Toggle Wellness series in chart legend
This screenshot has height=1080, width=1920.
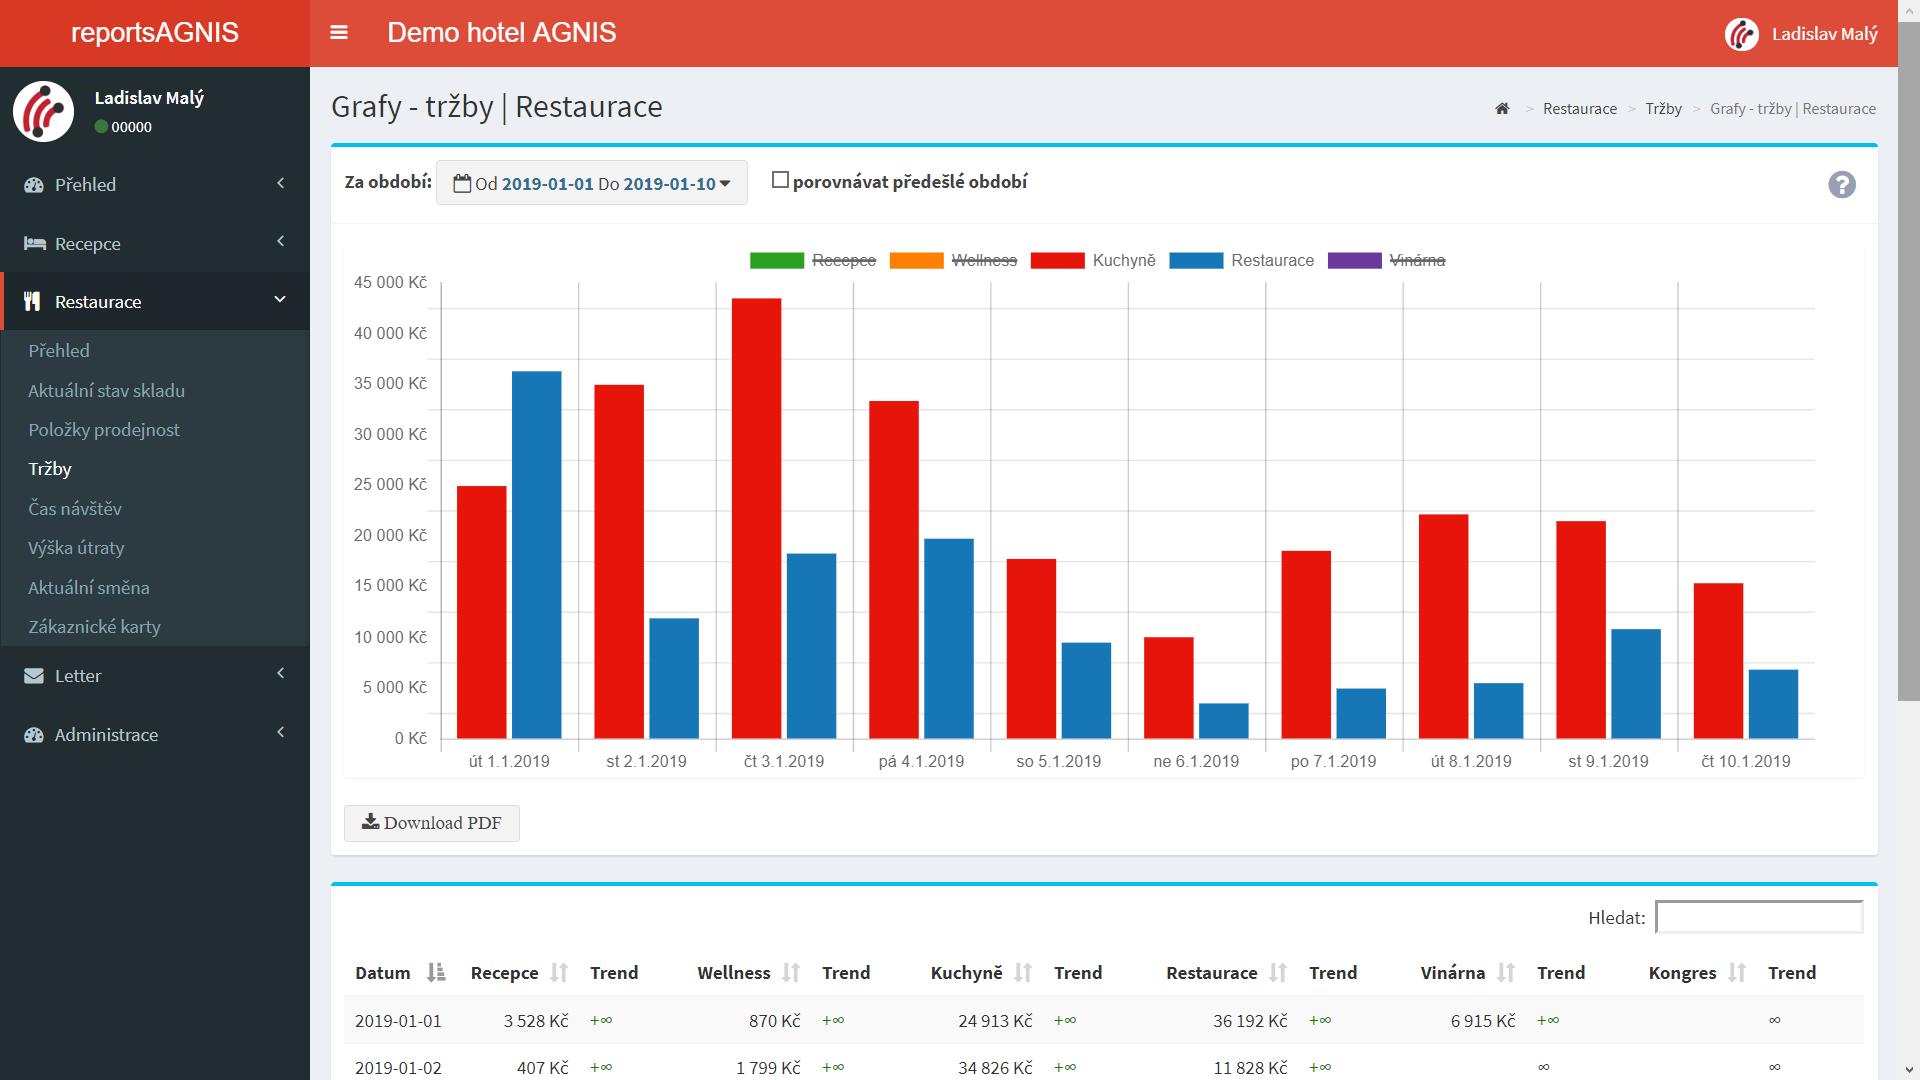point(984,260)
